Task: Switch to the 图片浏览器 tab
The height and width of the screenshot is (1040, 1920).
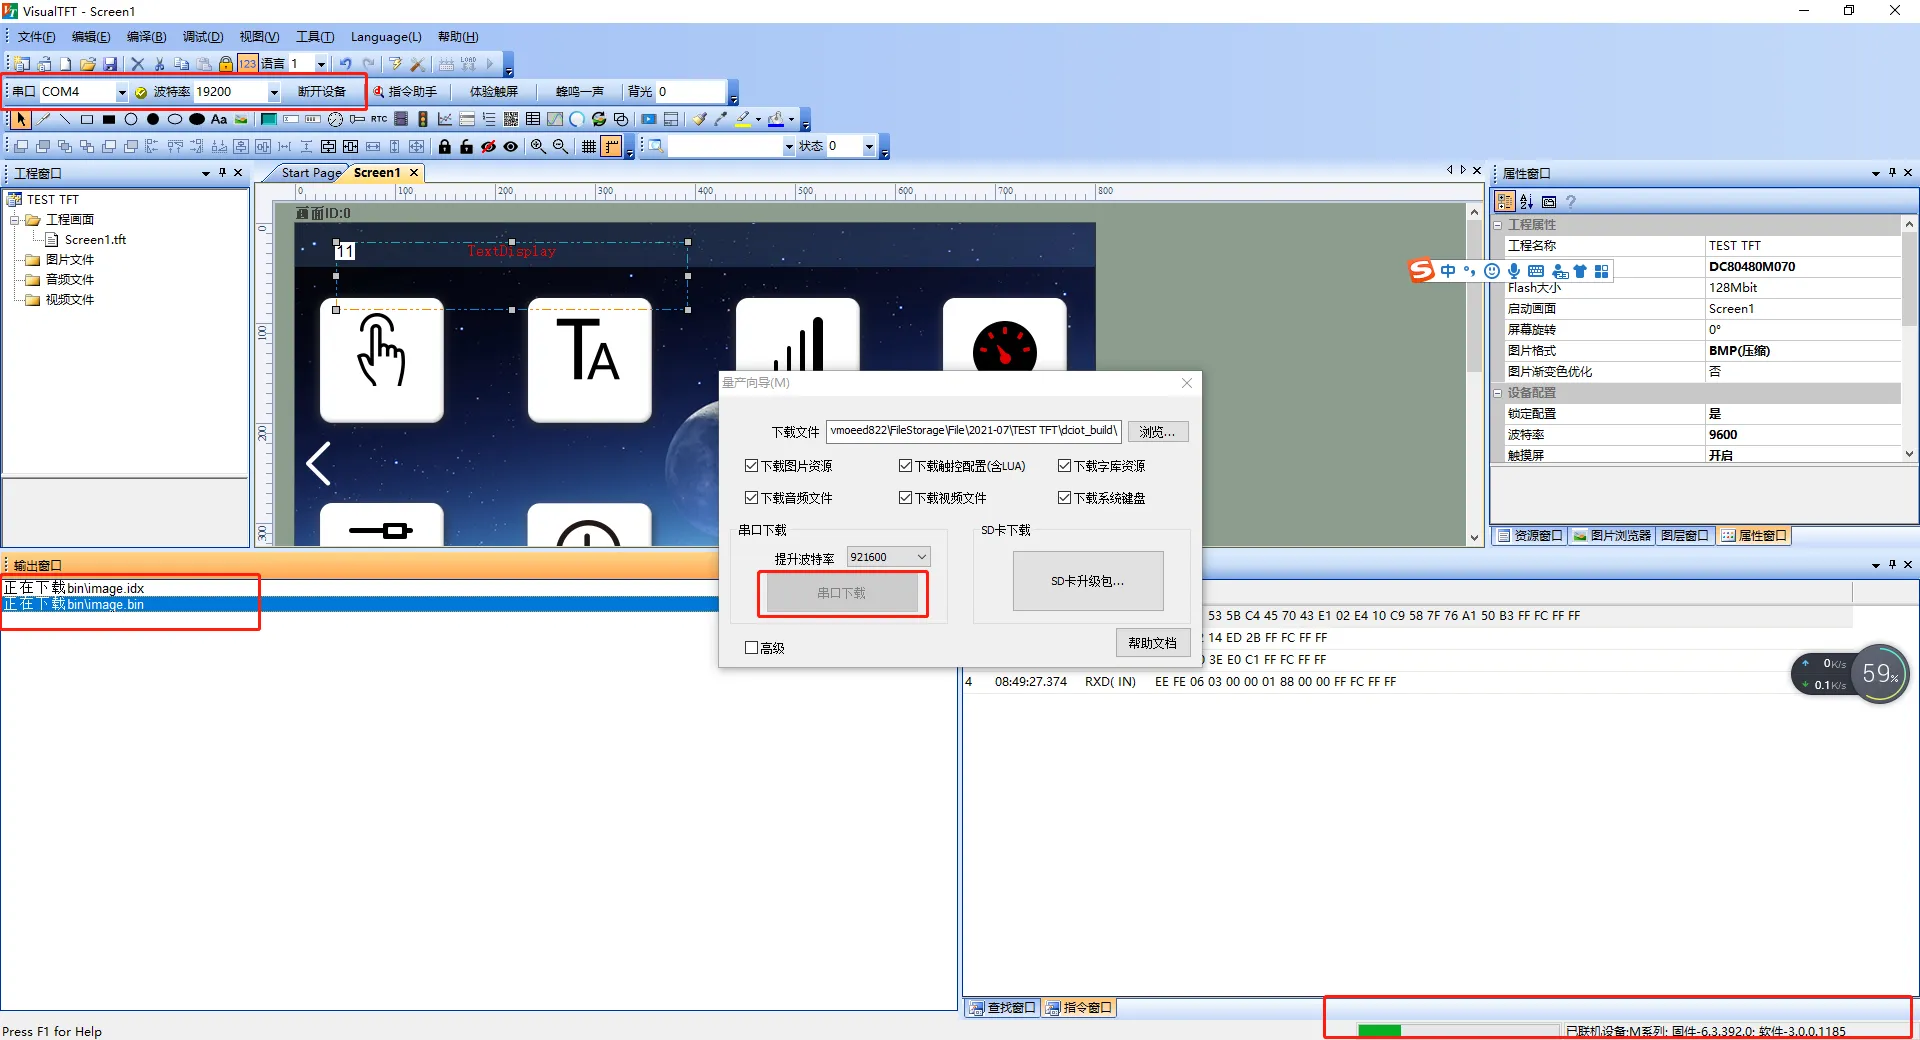Action: [x=1612, y=536]
